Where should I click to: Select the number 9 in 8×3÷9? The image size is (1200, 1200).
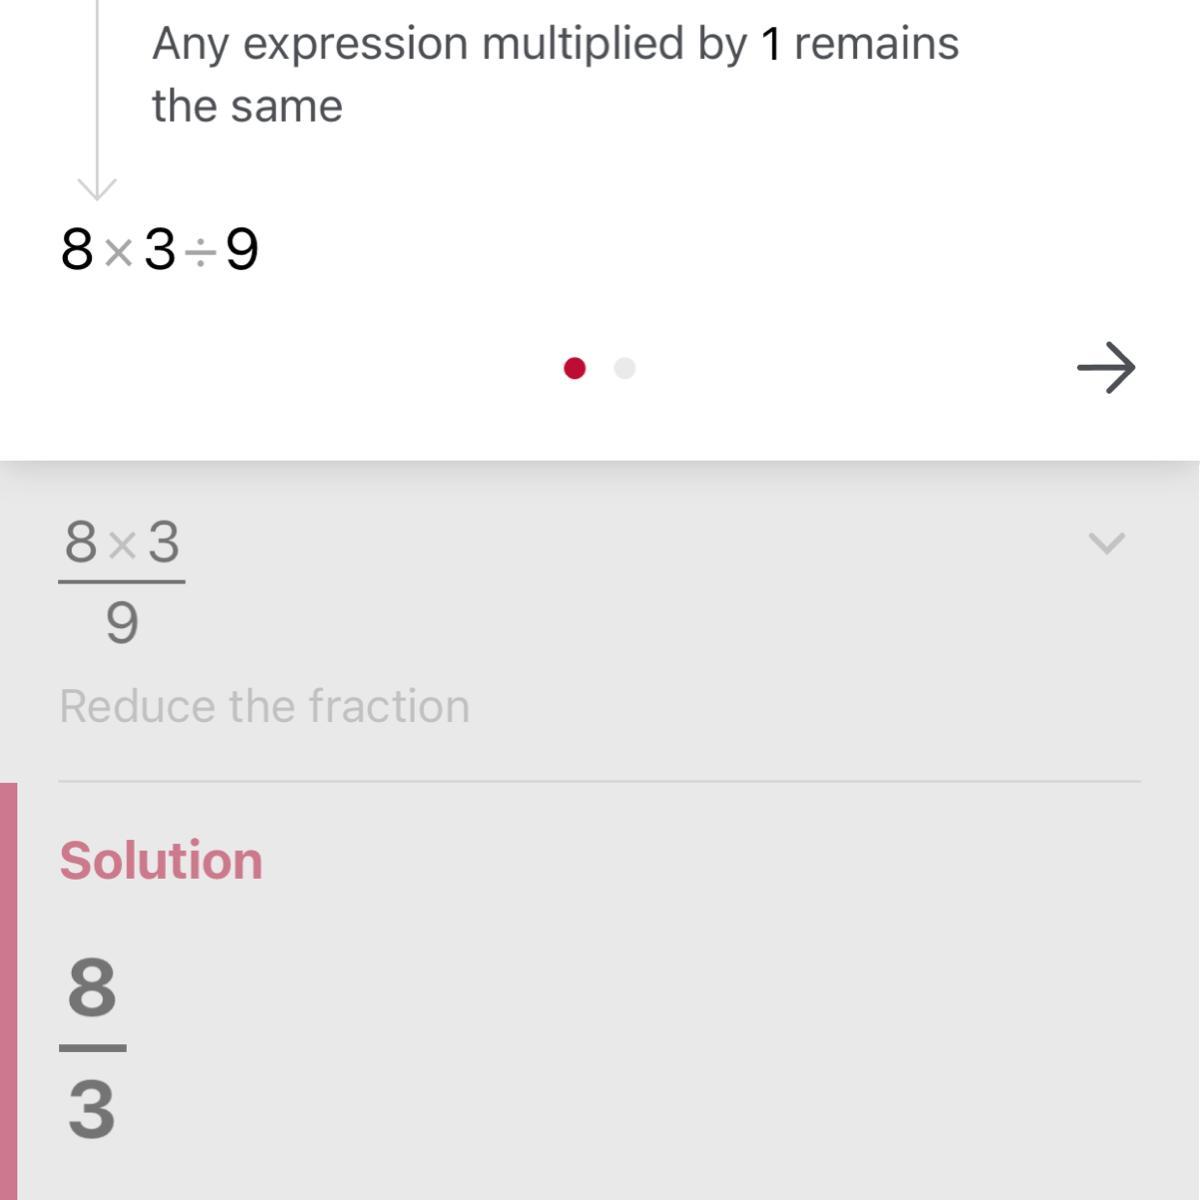[242, 250]
